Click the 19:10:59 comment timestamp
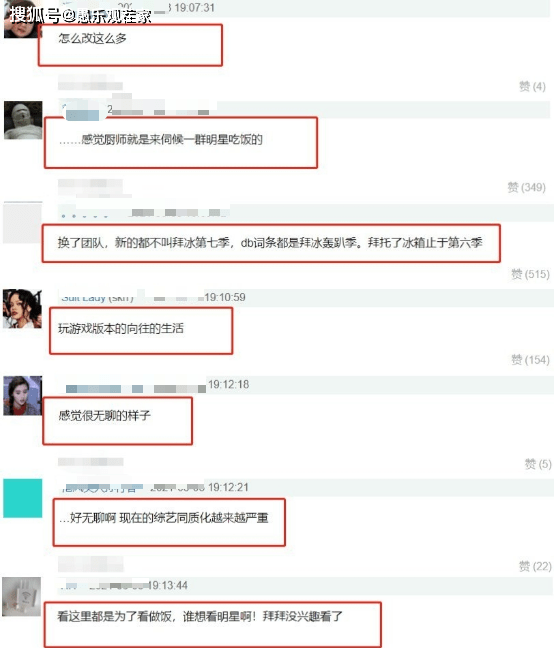This screenshot has height=649, width=554. click(225, 297)
